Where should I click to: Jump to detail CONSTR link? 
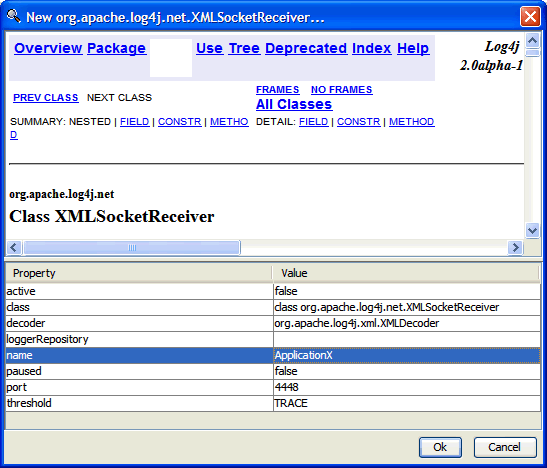coord(359,122)
